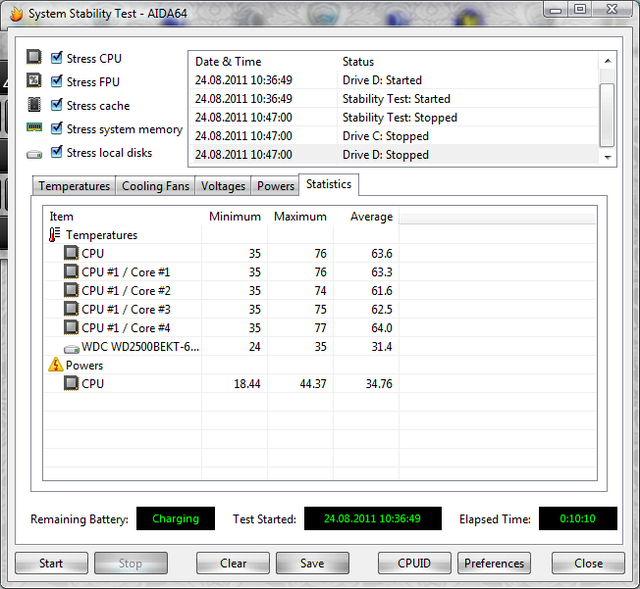Viewport: 640px width, 589px height.
Task: Click the warning icon next to Powers
Action: pos(56,365)
